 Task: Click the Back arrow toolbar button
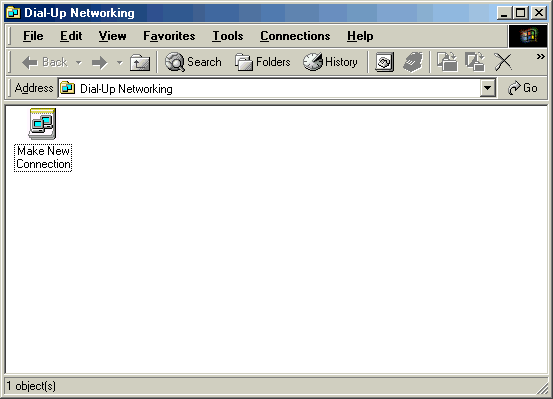tap(44, 62)
